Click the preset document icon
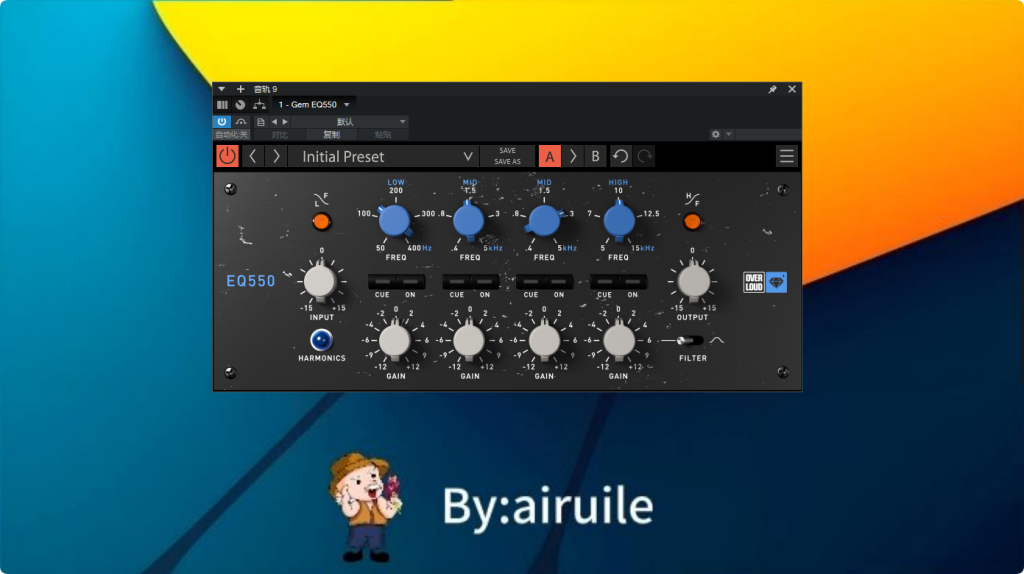Screen dimensions: 1024x574 pos(261,122)
